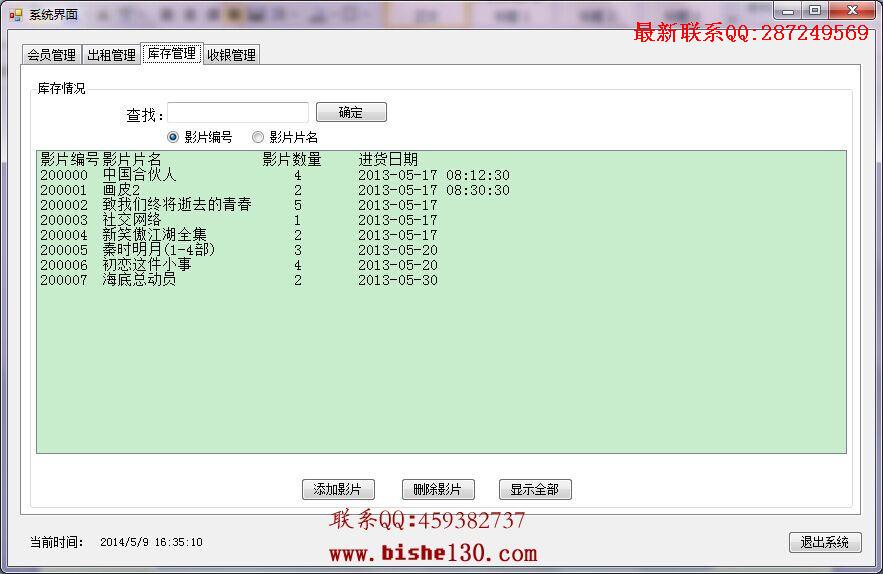Click movie number 200001
Viewport: 883px width, 574px height.
pyautogui.click(x=64, y=190)
